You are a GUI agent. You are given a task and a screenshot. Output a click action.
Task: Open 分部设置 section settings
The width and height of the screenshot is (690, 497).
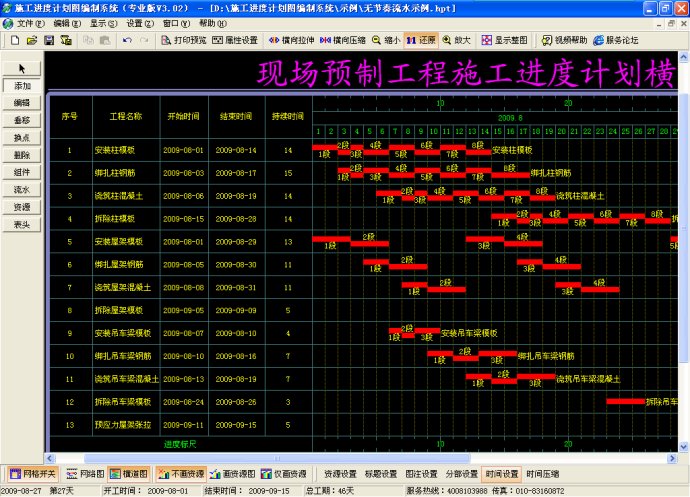462,474
